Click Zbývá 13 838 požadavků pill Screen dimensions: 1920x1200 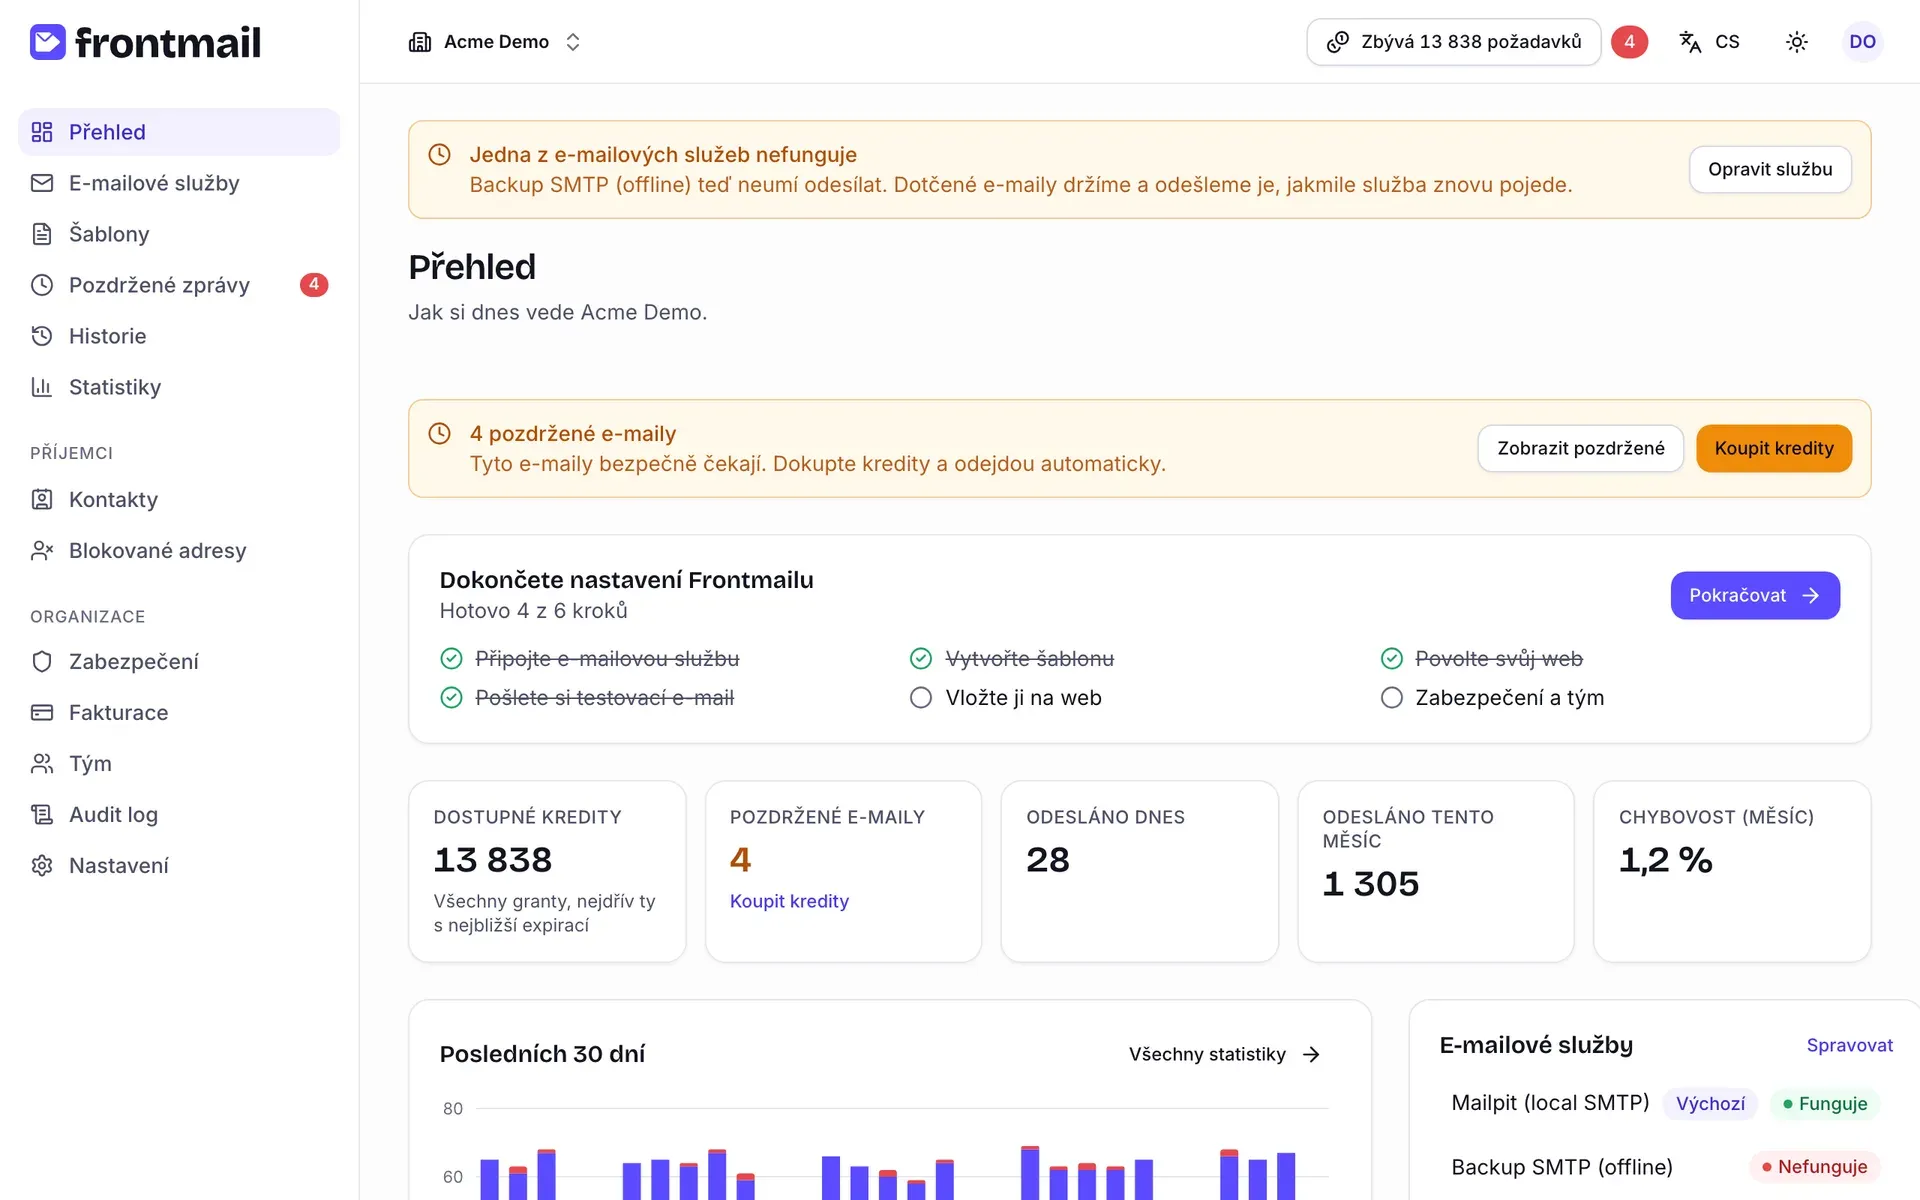1453,42
